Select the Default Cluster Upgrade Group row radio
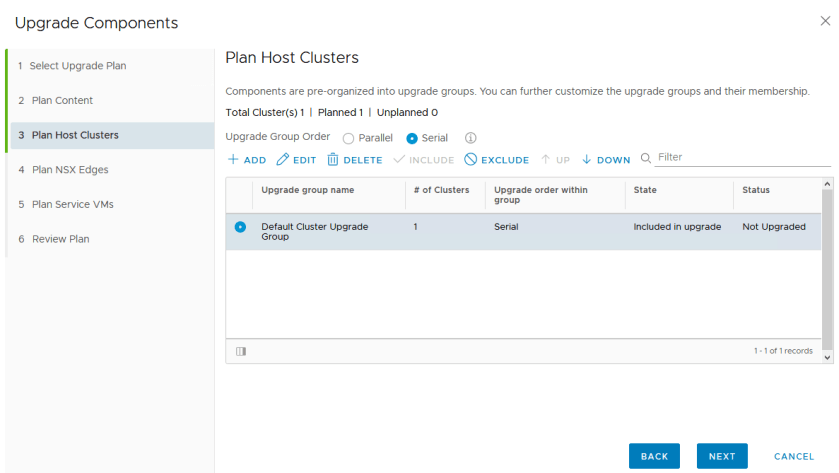 [x=240, y=227]
